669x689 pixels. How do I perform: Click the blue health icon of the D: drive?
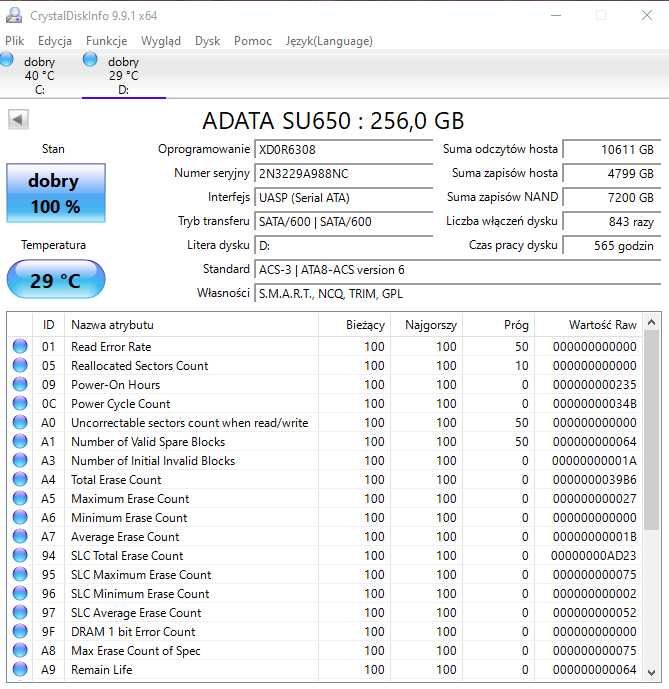click(x=90, y=59)
